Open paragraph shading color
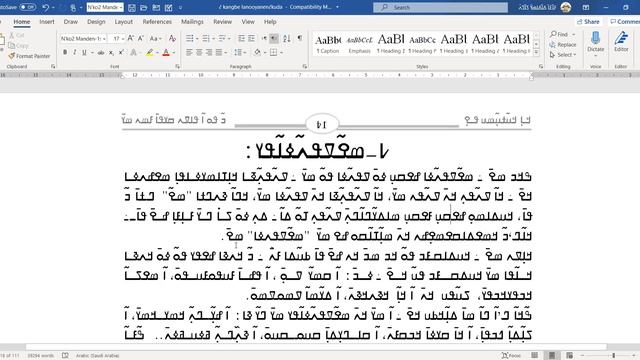Image resolution: width=640 pixels, height=360 pixels. coord(257,52)
